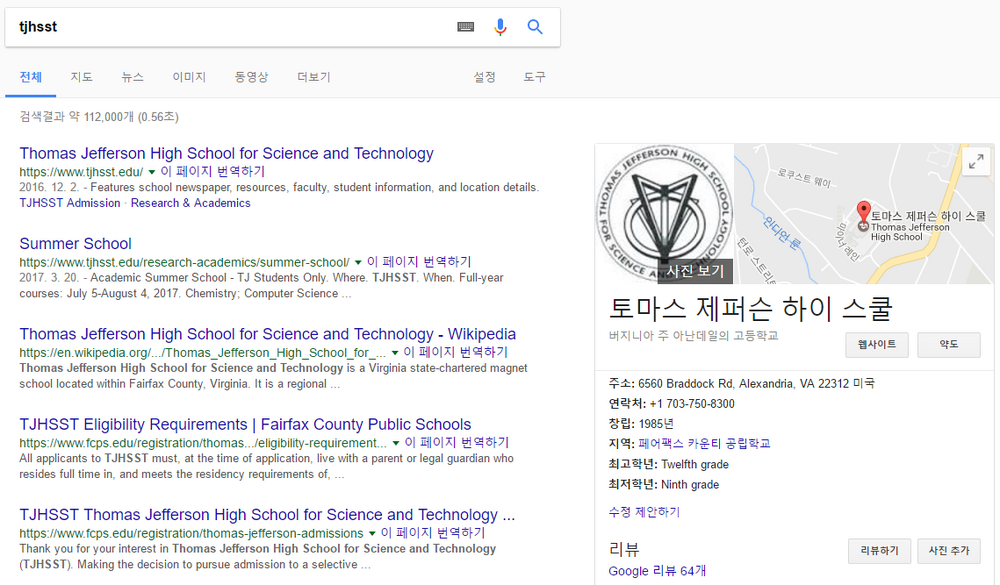Click the 리뷰하기 button
This screenshot has height=585, width=1000.
(x=879, y=551)
